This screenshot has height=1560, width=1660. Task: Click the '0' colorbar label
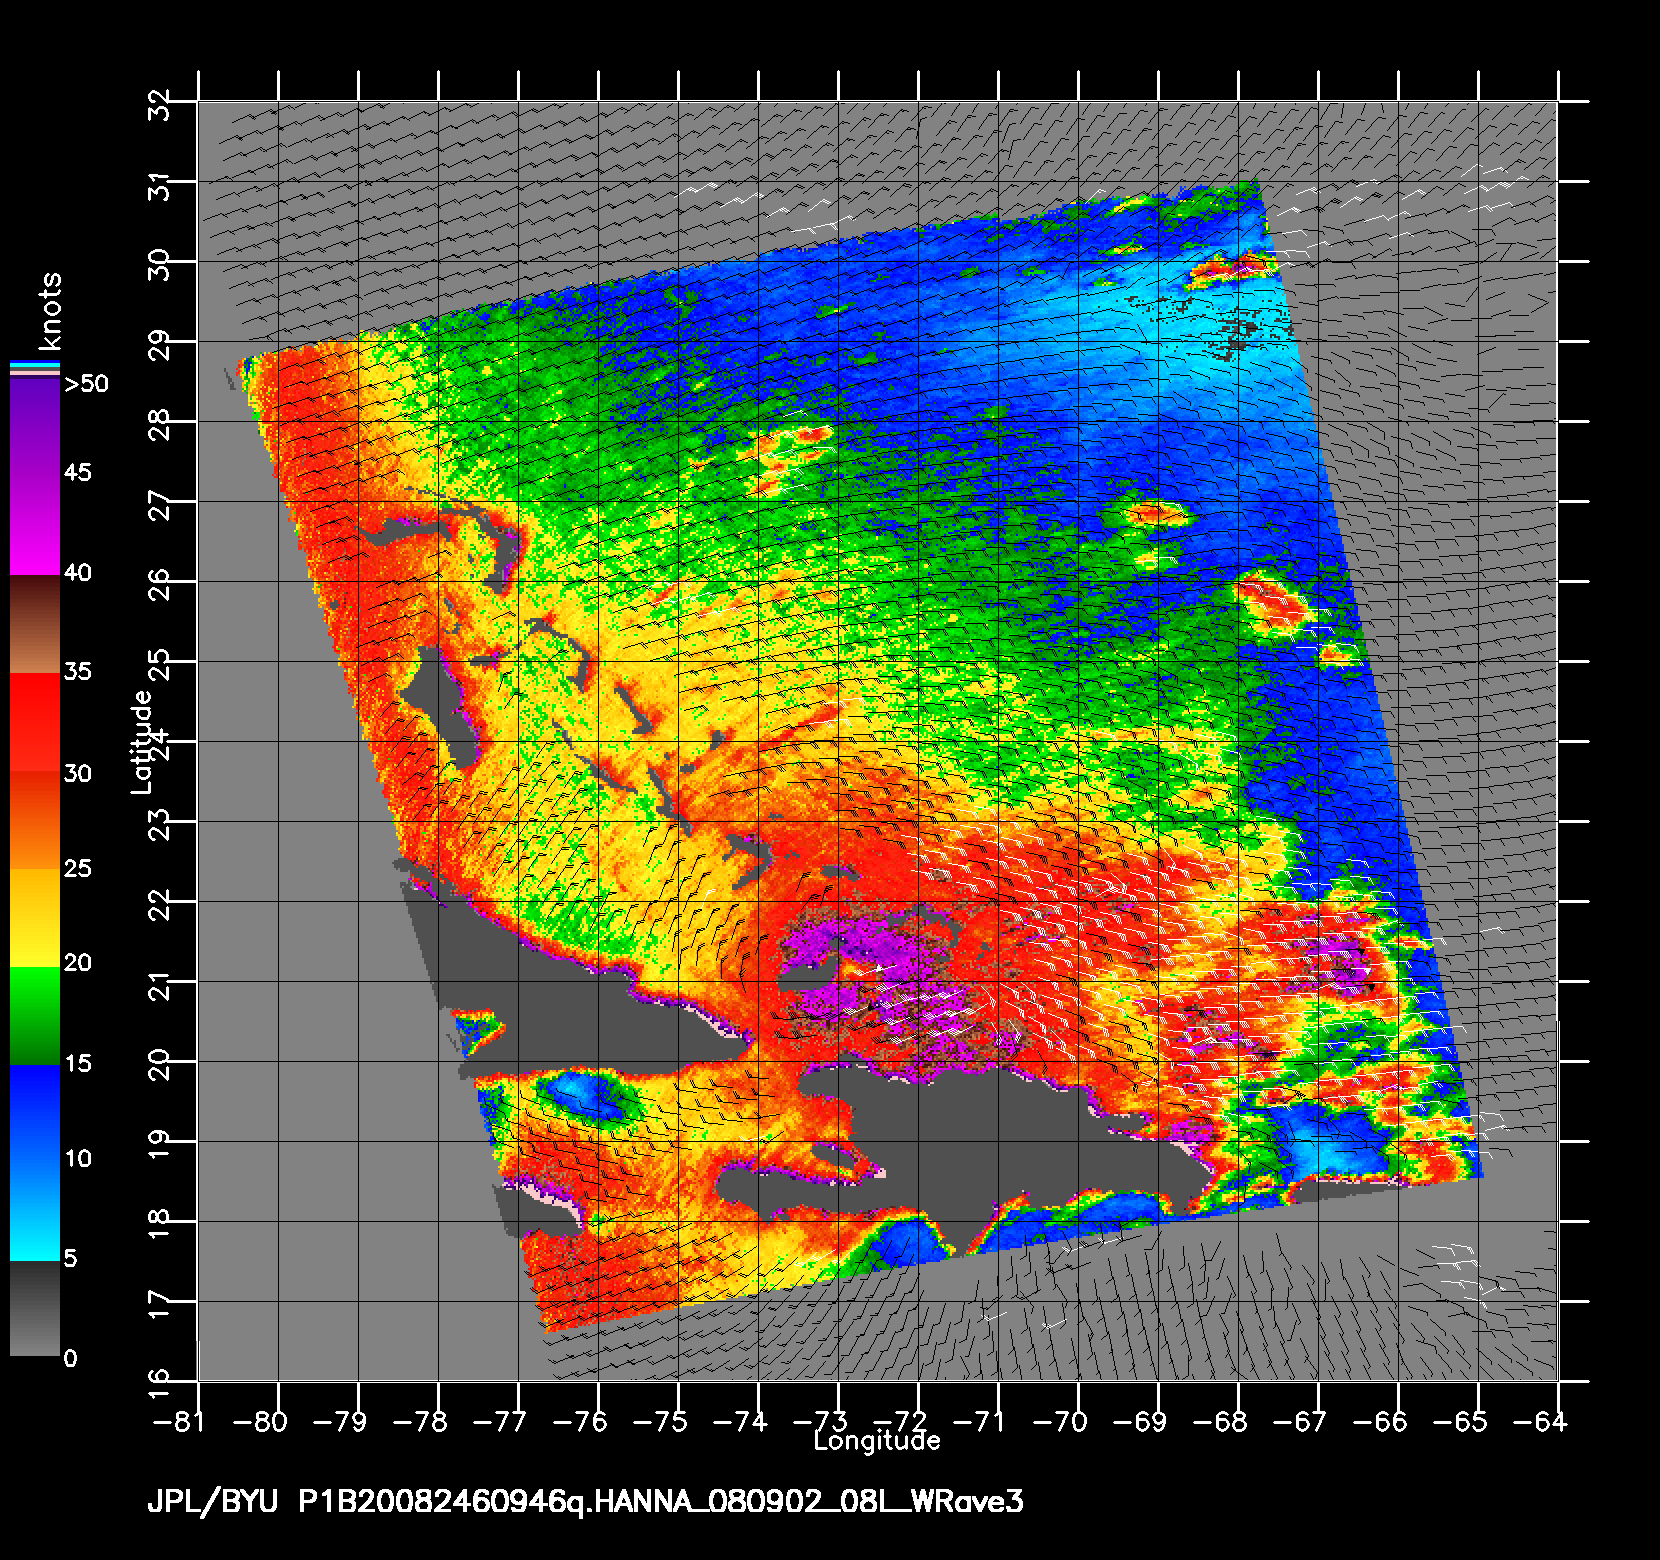70,1358
